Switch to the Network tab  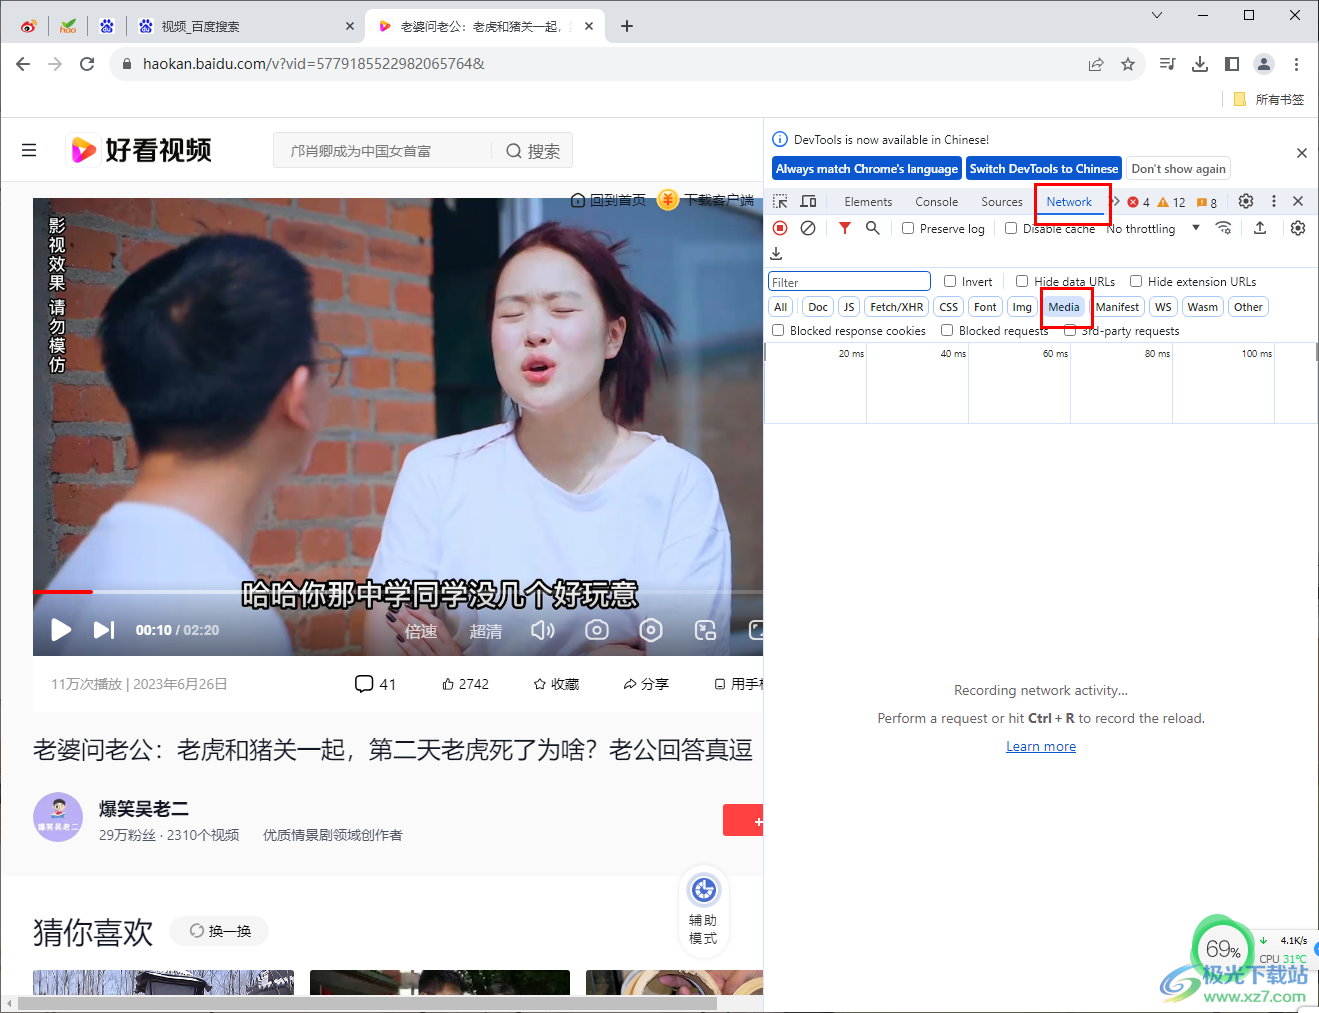1069,201
